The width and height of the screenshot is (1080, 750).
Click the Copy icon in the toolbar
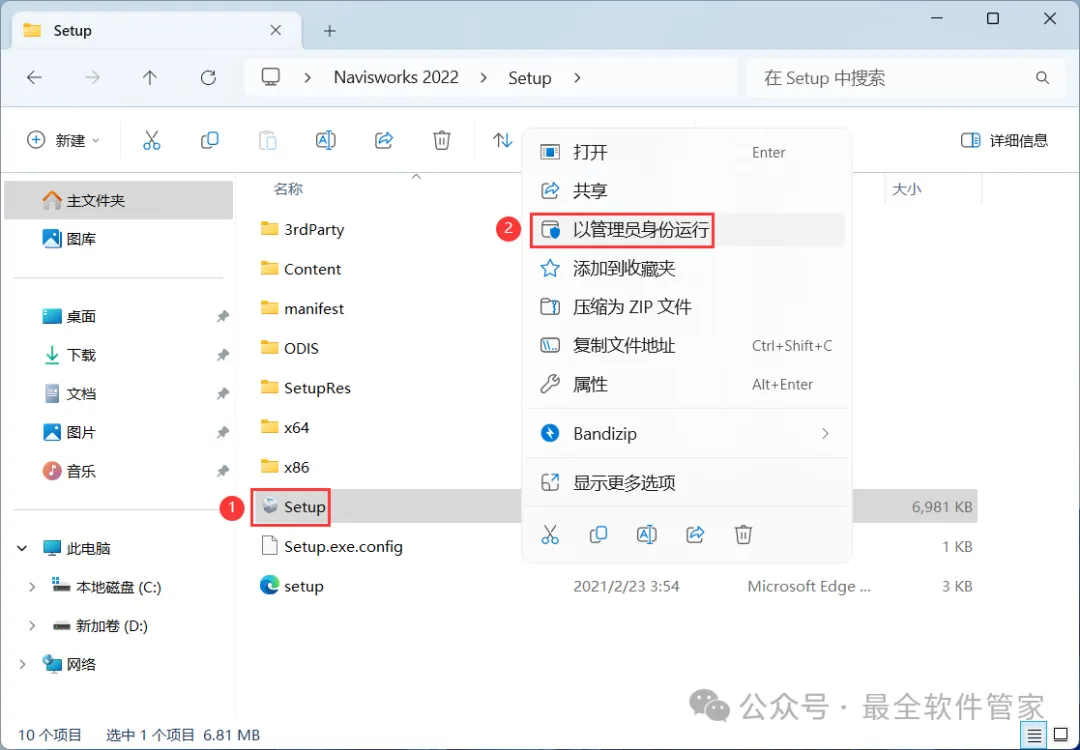point(209,140)
